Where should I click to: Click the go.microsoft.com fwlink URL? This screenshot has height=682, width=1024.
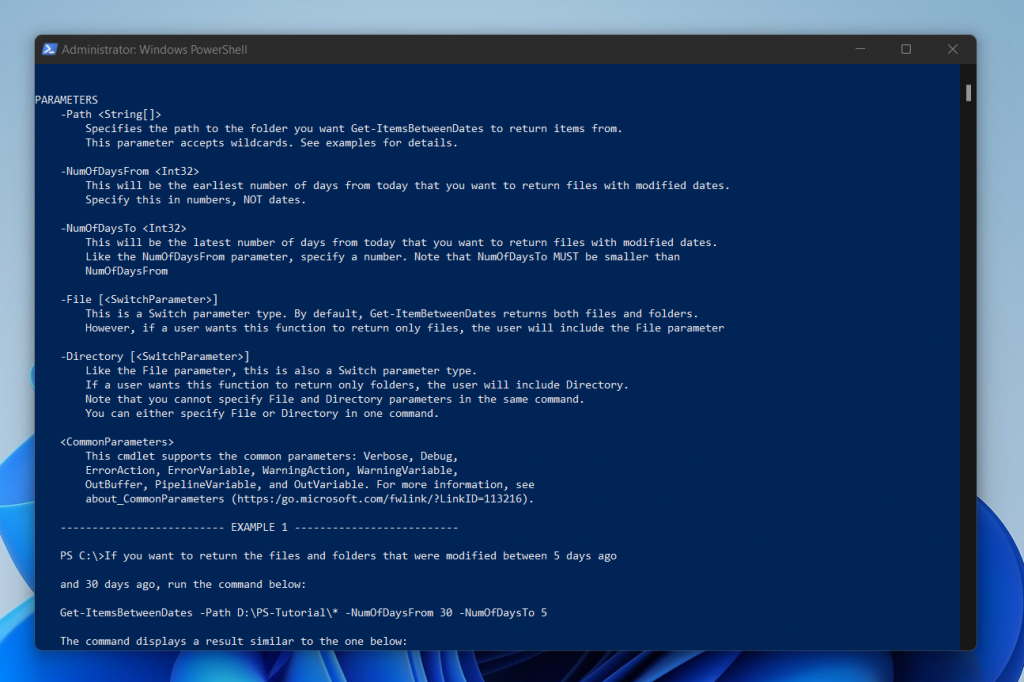382,499
